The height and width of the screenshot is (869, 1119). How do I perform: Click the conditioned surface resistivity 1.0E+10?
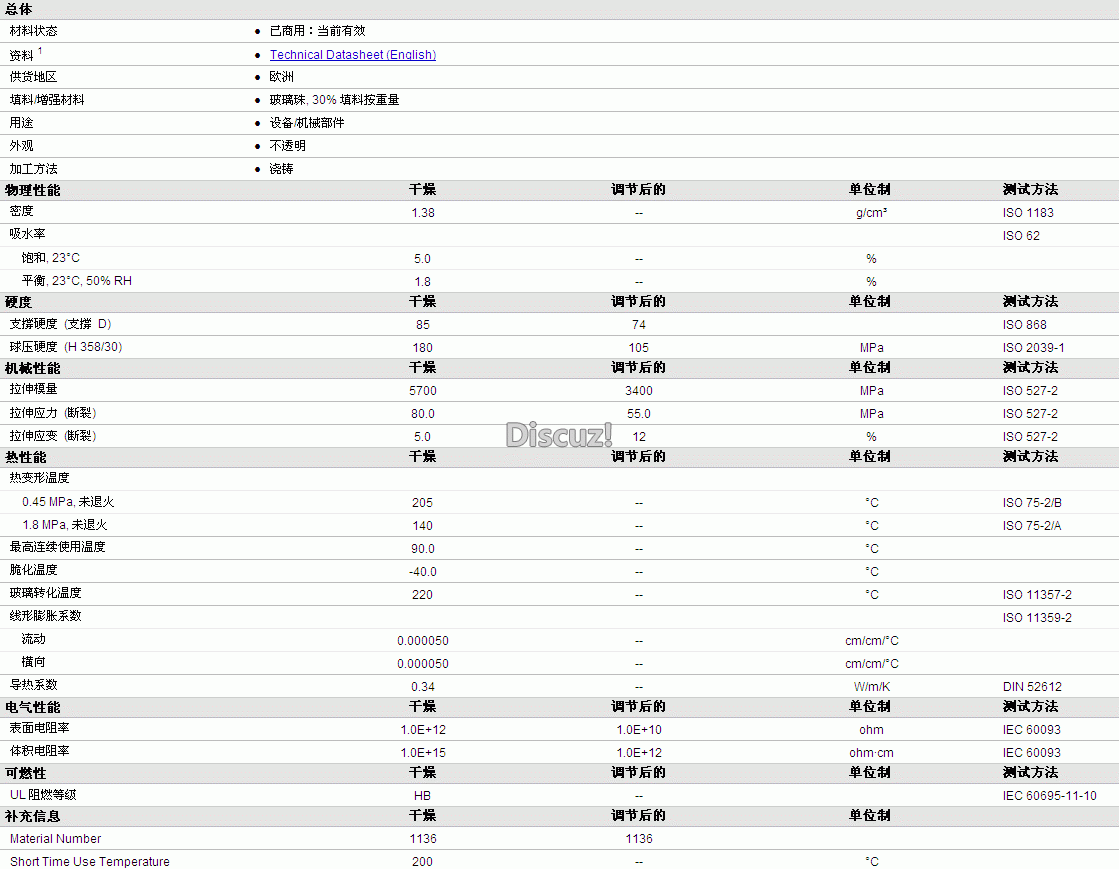tap(639, 730)
